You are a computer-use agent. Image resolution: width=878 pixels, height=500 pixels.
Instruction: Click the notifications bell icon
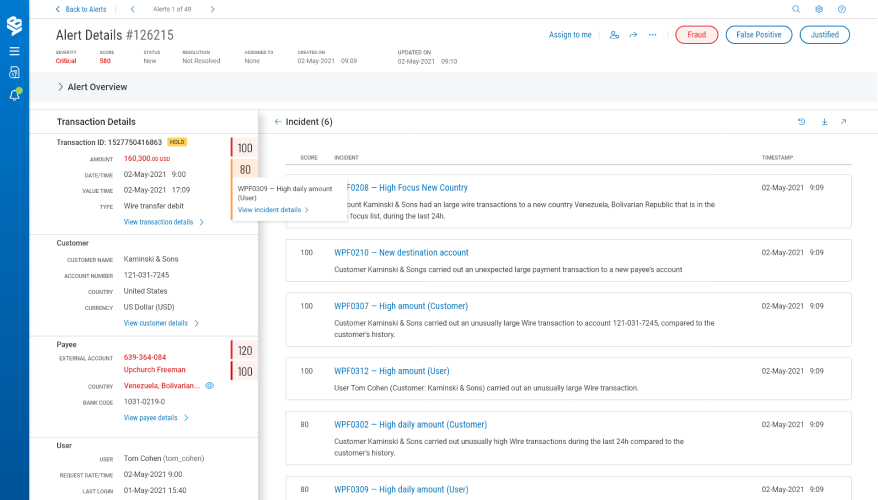(14, 95)
